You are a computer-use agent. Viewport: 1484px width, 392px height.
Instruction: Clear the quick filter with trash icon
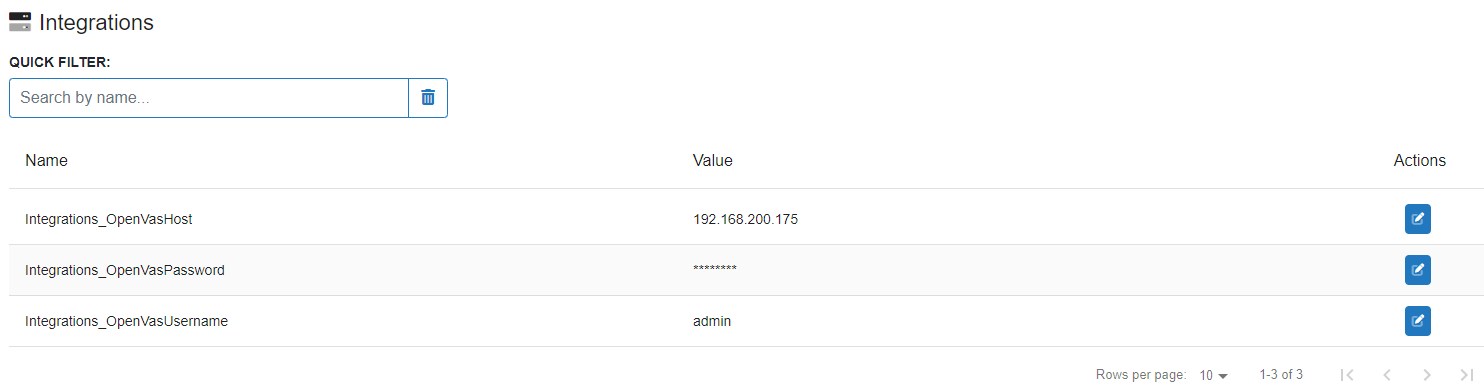click(x=428, y=98)
